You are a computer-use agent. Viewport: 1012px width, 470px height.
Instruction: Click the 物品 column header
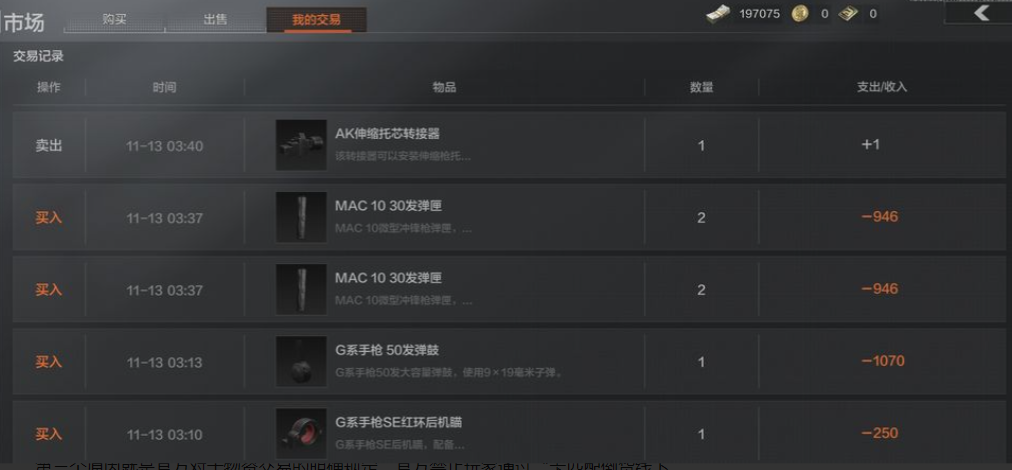pos(444,87)
